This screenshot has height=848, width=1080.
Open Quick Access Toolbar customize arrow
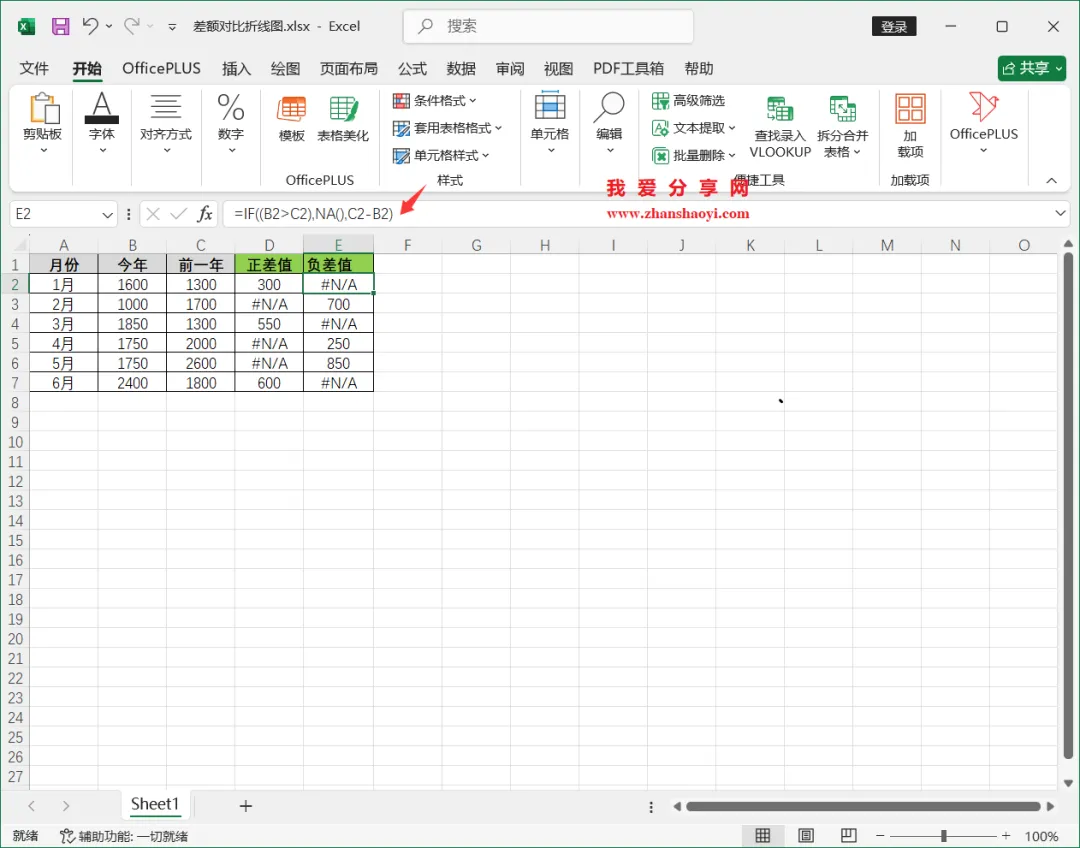tap(172, 27)
